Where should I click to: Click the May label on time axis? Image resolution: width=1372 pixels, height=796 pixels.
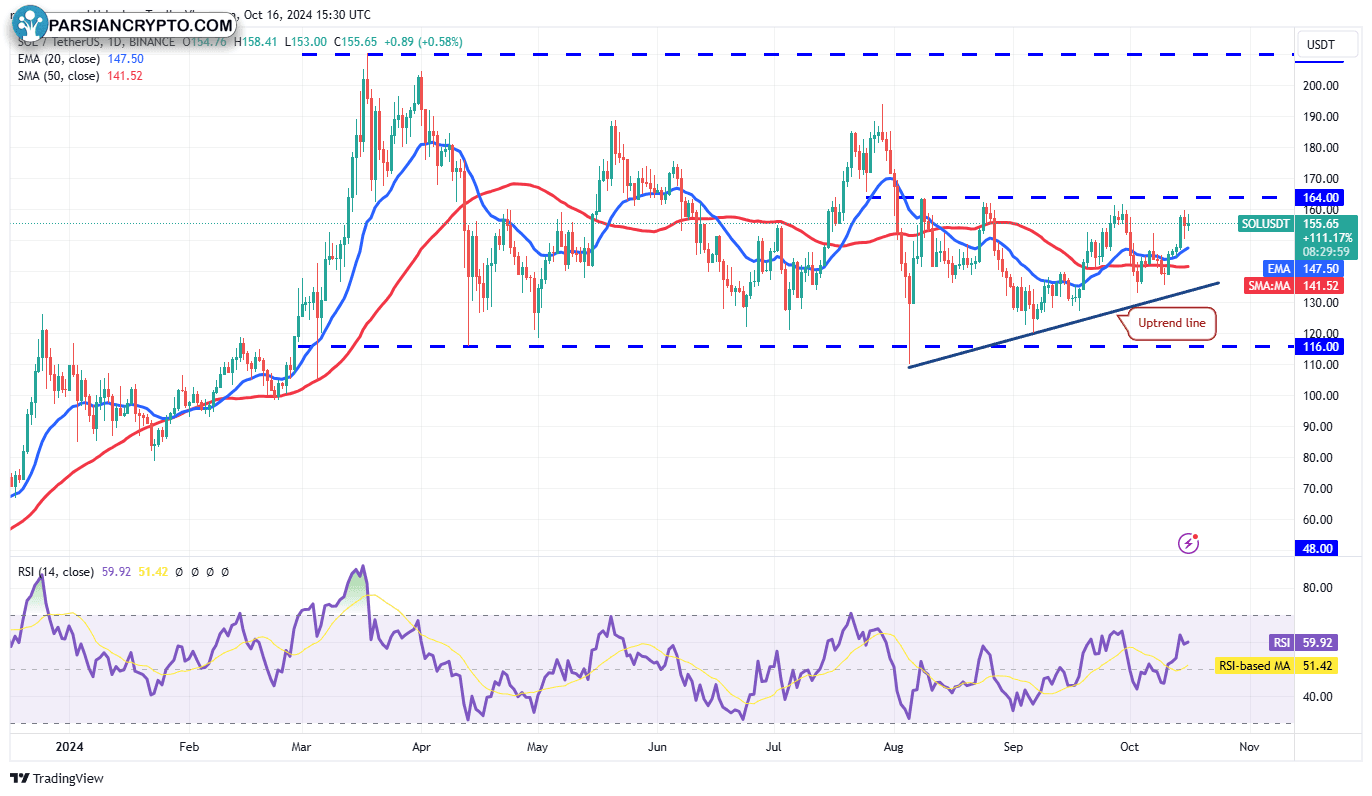(x=537, y=746)
